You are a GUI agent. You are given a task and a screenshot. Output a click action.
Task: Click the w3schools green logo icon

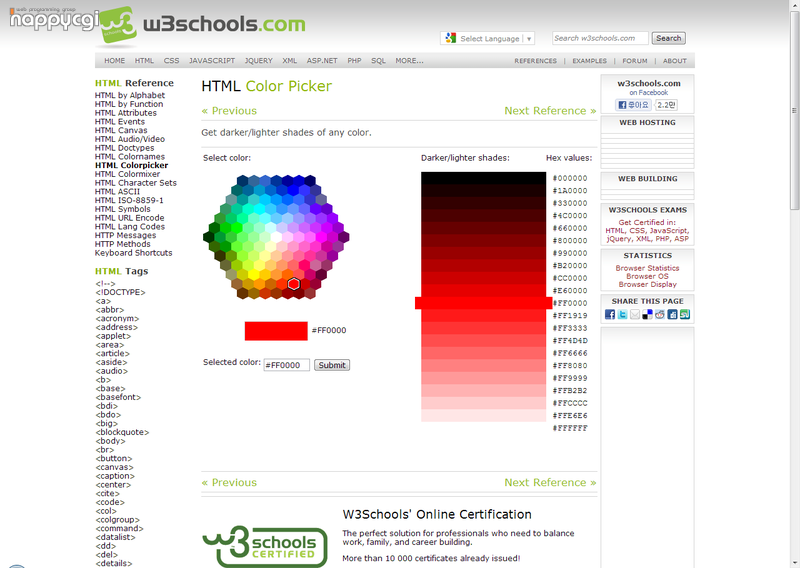click(118, 25)
